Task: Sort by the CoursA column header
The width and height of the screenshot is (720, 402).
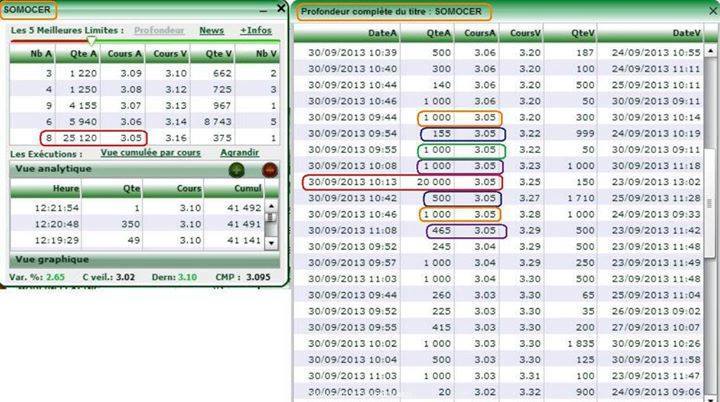Action: (476, 33)
